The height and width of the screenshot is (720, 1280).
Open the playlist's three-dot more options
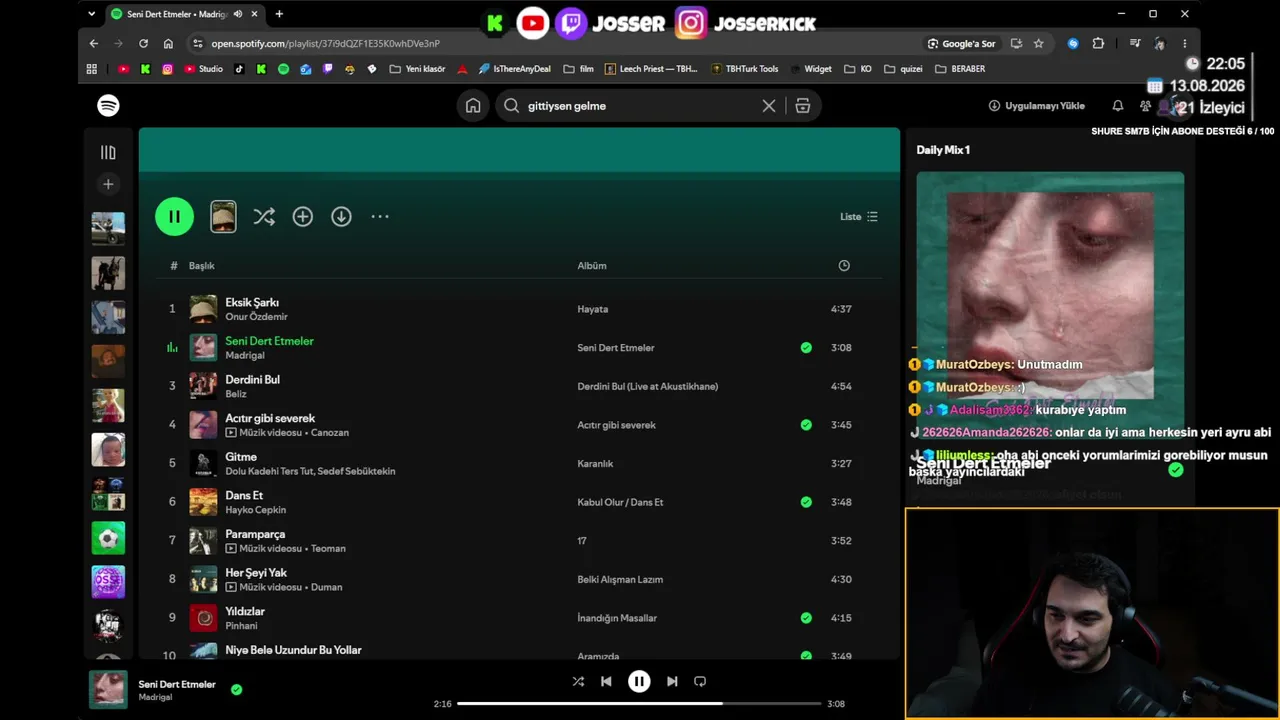(380, 216)
